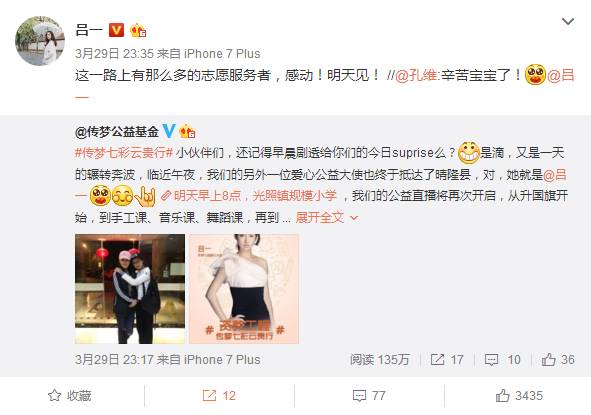Click the membership crown badge beside 吕一
This screenshot has height=415, width=591.
[138, 30]
